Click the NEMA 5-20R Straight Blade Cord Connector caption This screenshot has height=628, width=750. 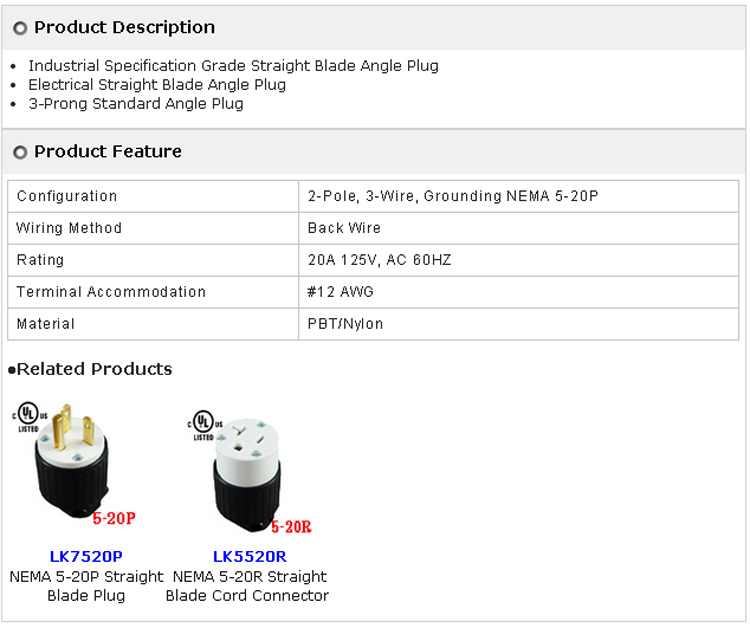pos(248,586)
